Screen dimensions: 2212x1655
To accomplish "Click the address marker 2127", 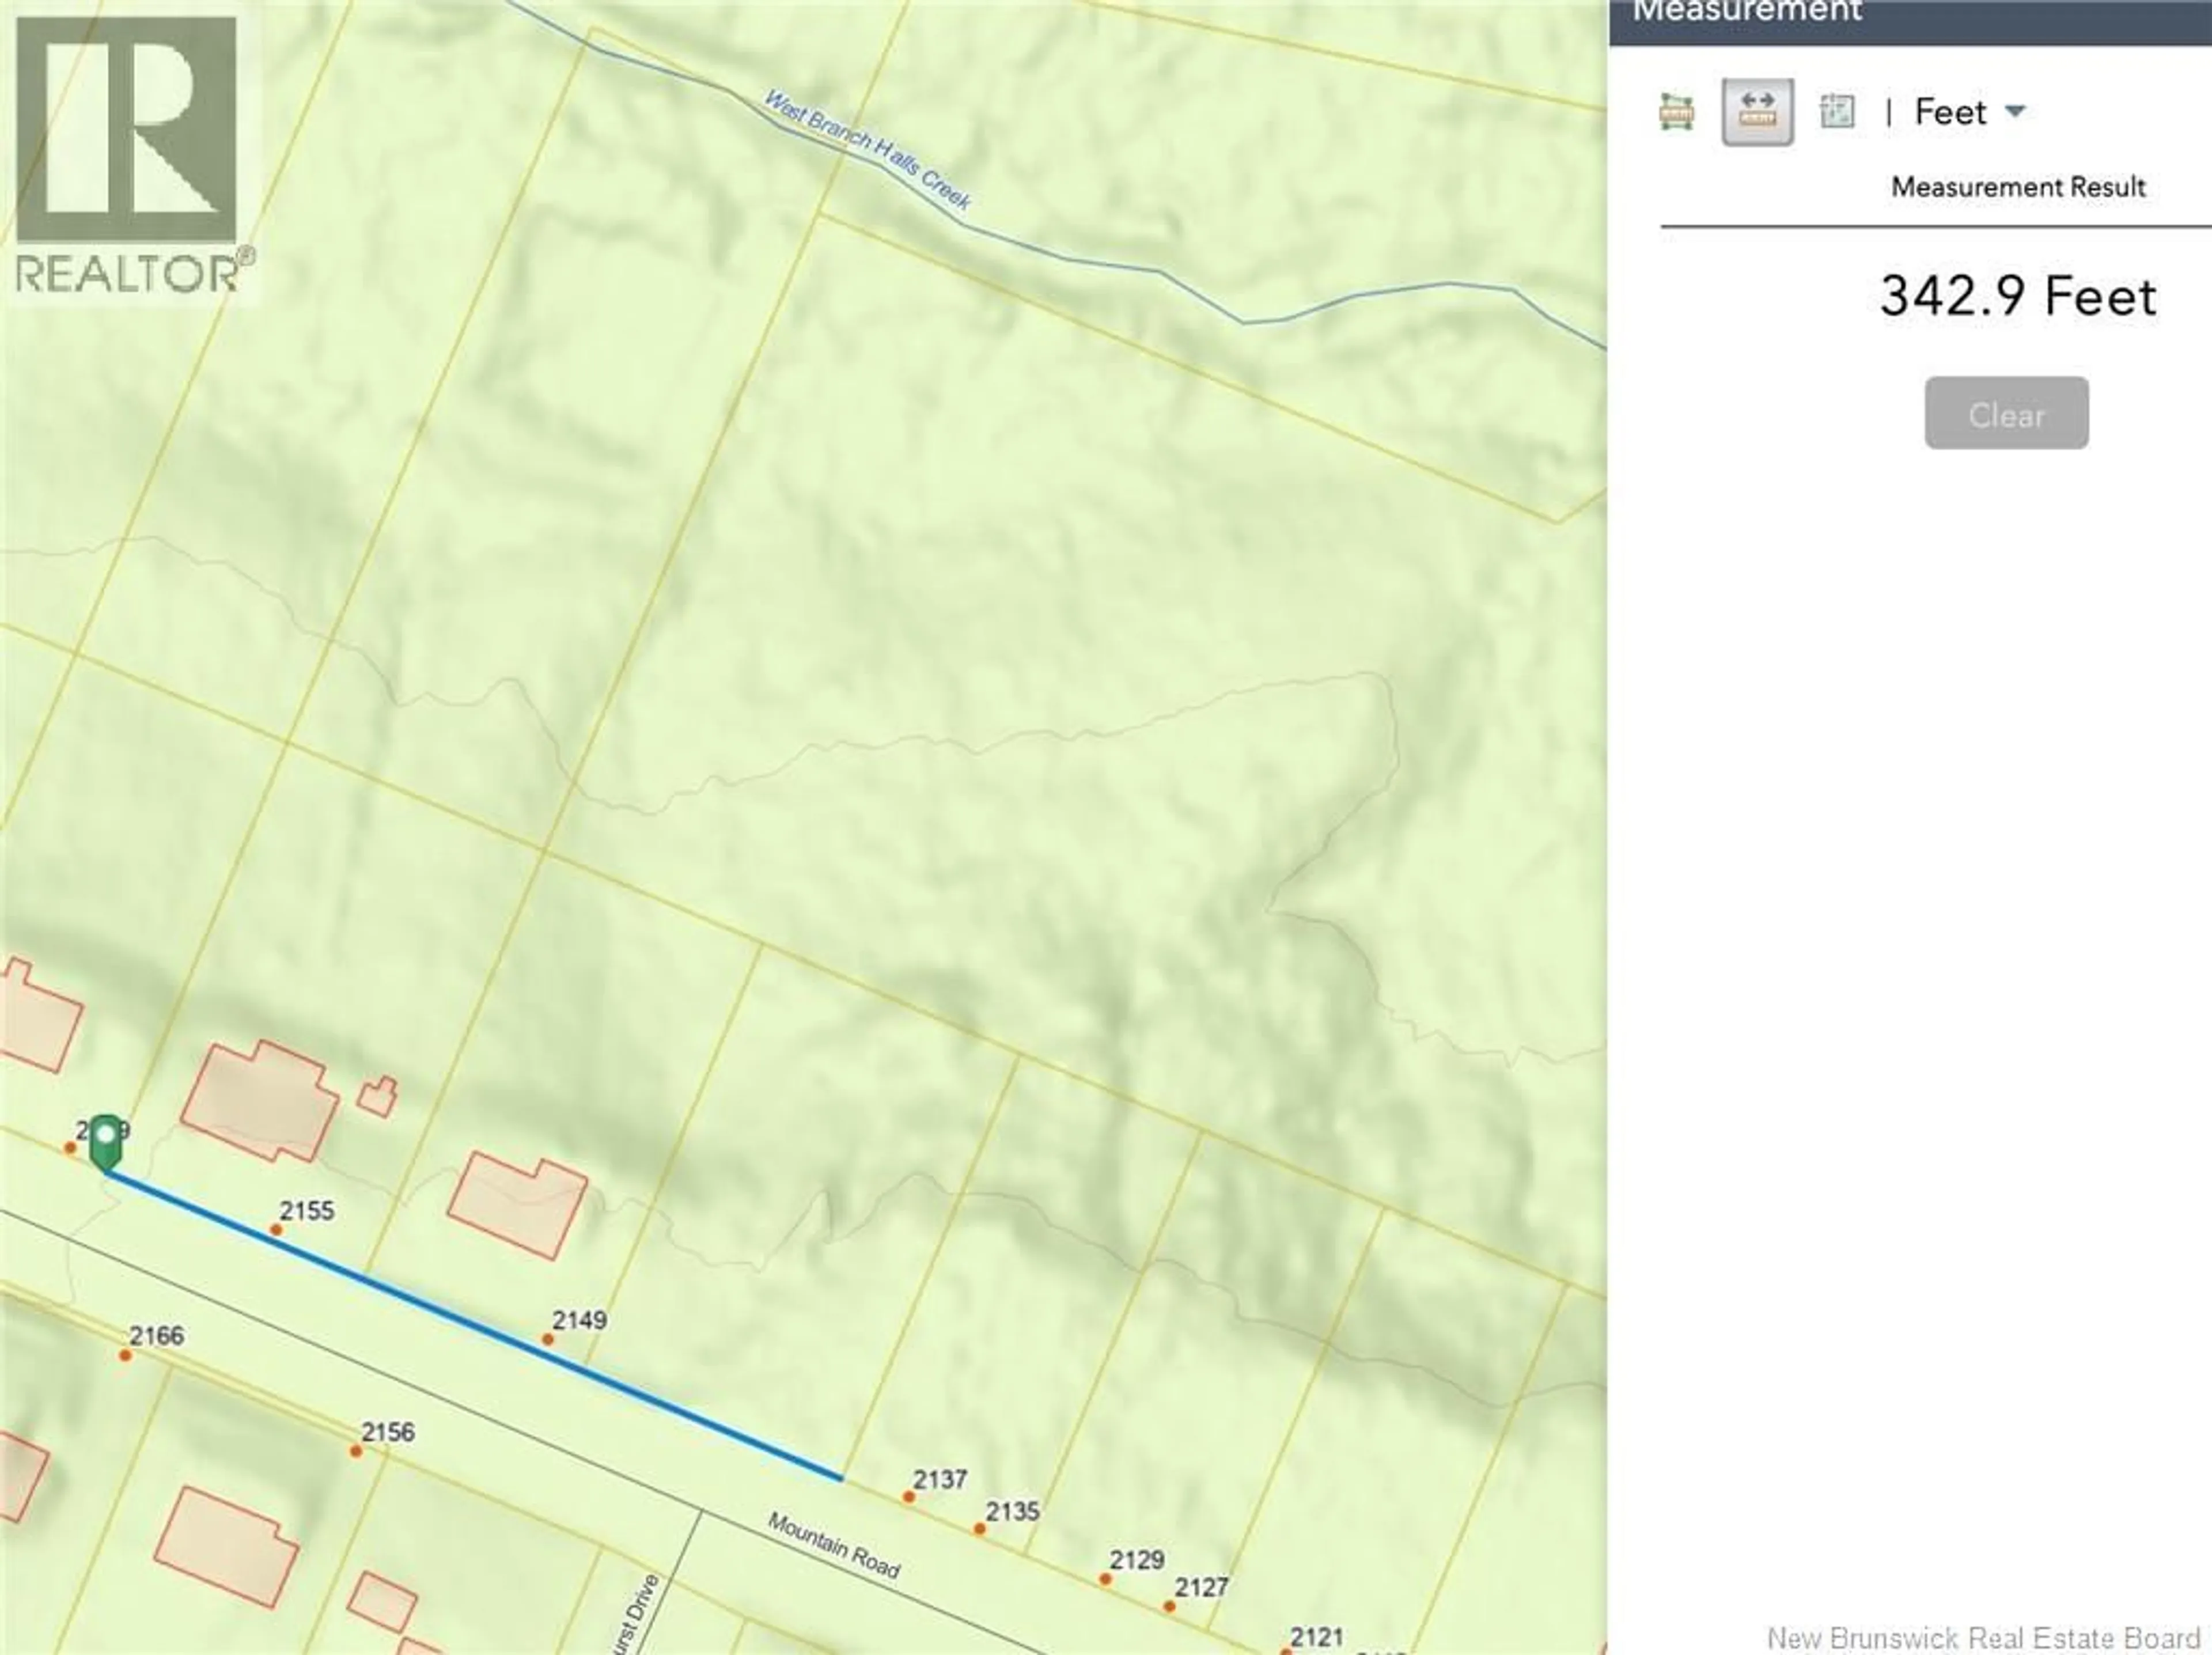I will 1169,1606.
